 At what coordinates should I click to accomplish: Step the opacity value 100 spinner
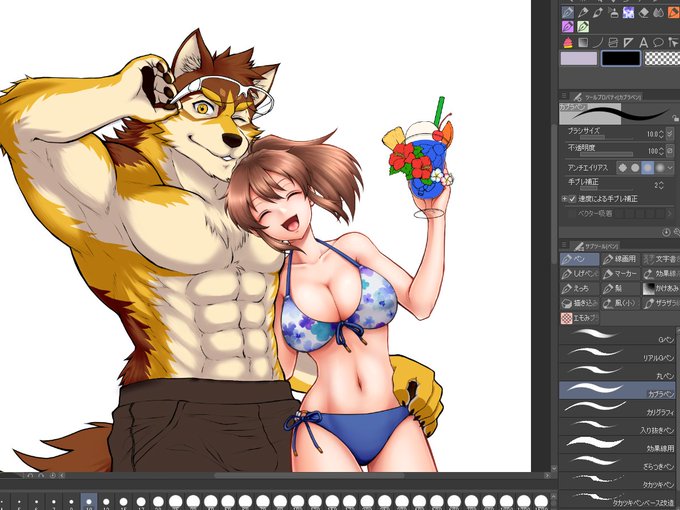(661, 151)
